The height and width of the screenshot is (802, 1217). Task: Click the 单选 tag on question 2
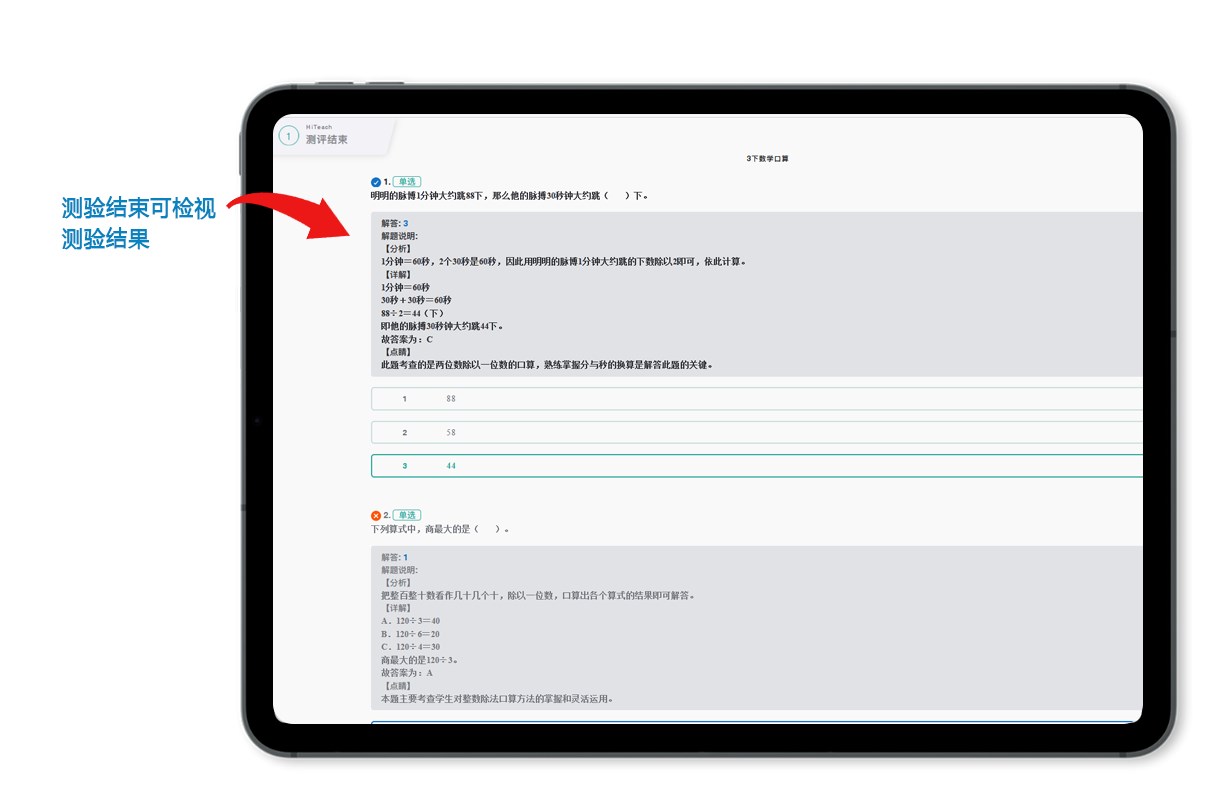[407, 515]
